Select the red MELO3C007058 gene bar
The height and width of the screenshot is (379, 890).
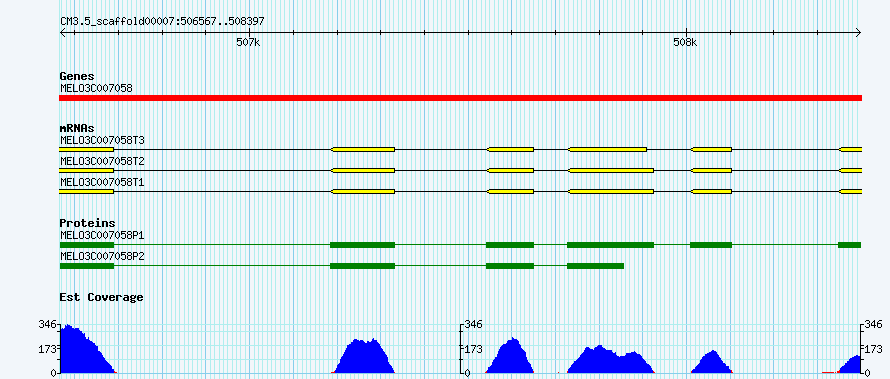click(460, 98)
